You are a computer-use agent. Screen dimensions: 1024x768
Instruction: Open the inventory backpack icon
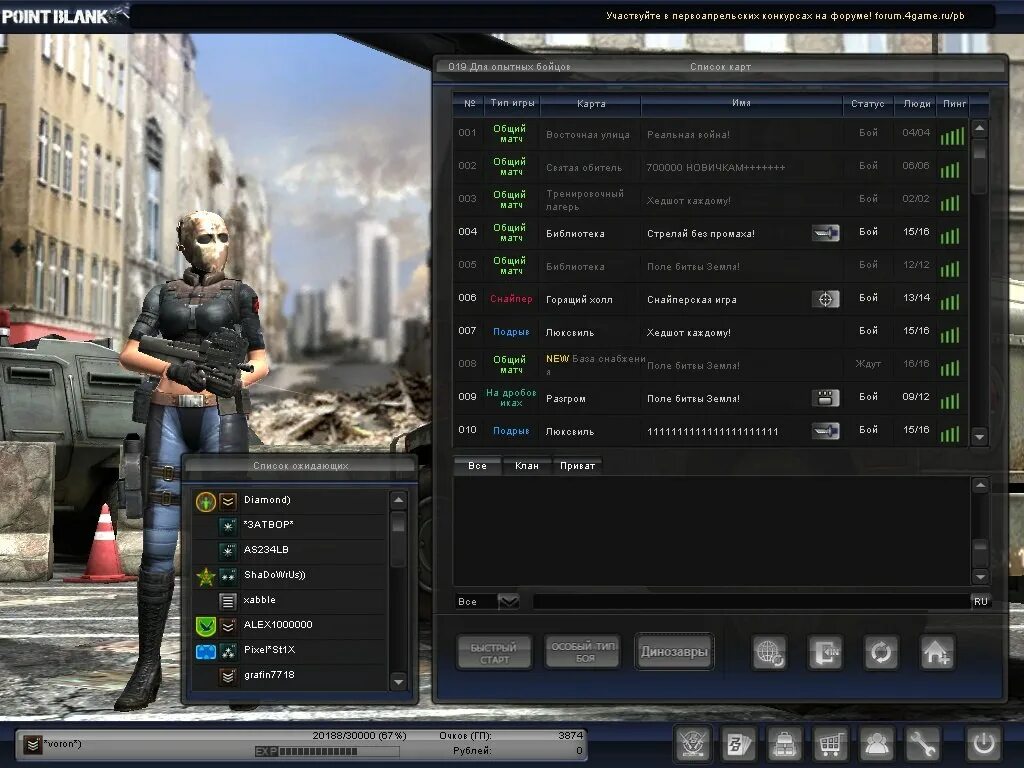coord(784,744)
